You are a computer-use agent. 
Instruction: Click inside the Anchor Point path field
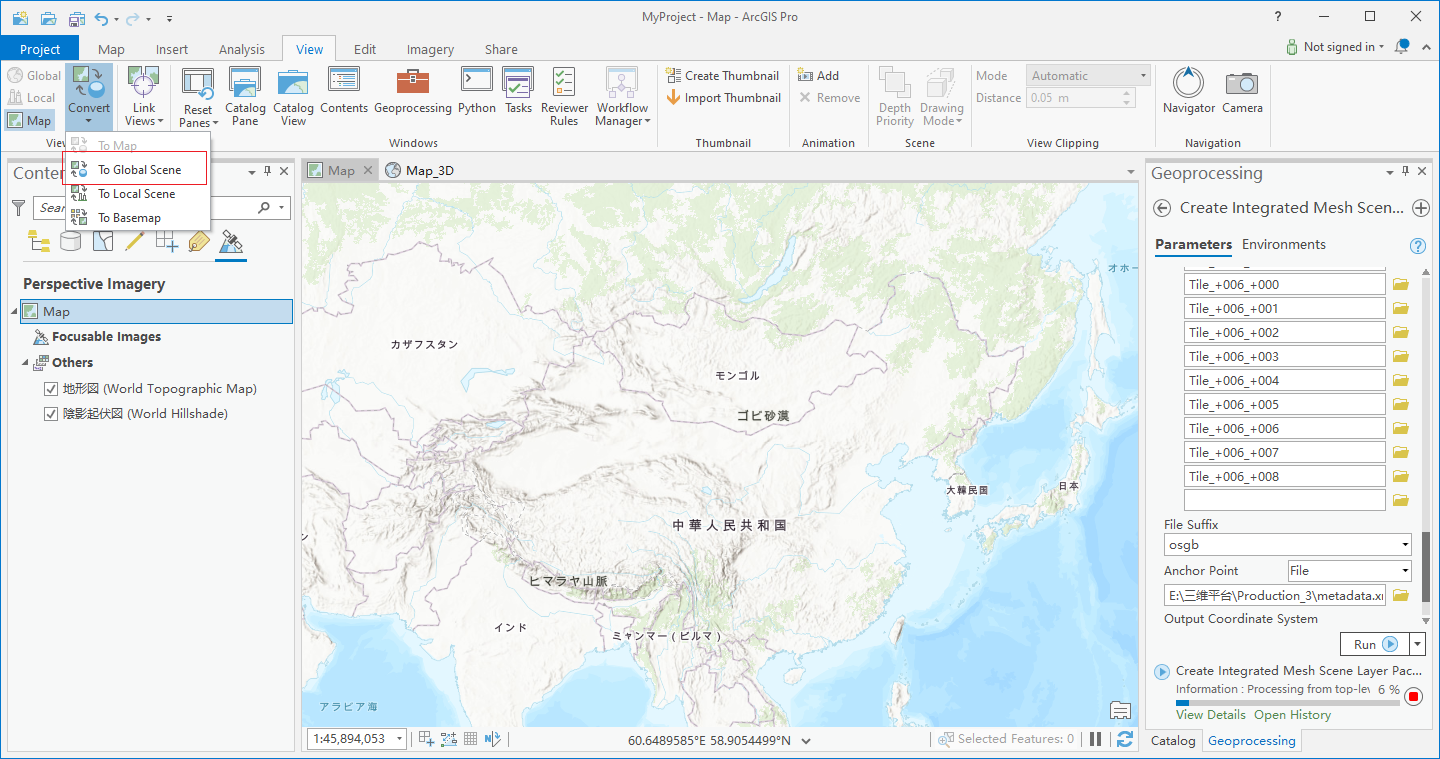click(1275, 594)
